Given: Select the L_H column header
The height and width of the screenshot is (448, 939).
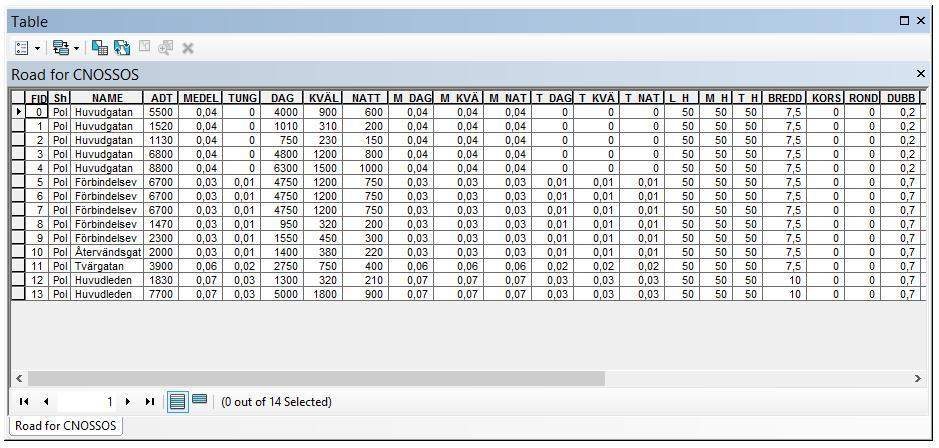Looking at the screenshot, I should point(681,98).
